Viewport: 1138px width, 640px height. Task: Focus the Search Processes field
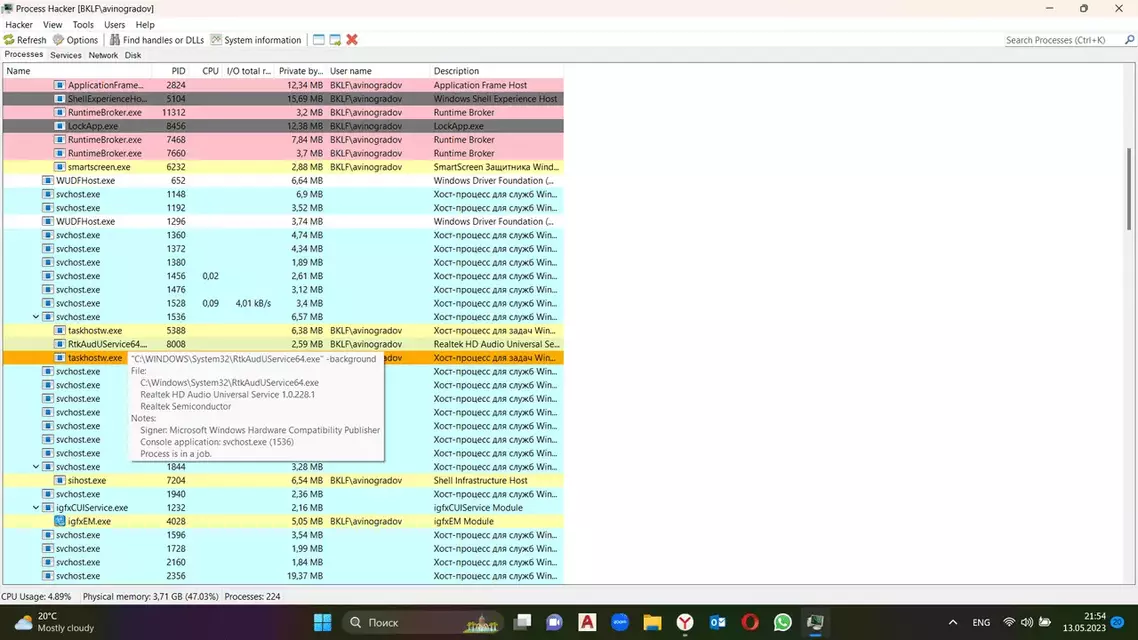(1063, 40)
